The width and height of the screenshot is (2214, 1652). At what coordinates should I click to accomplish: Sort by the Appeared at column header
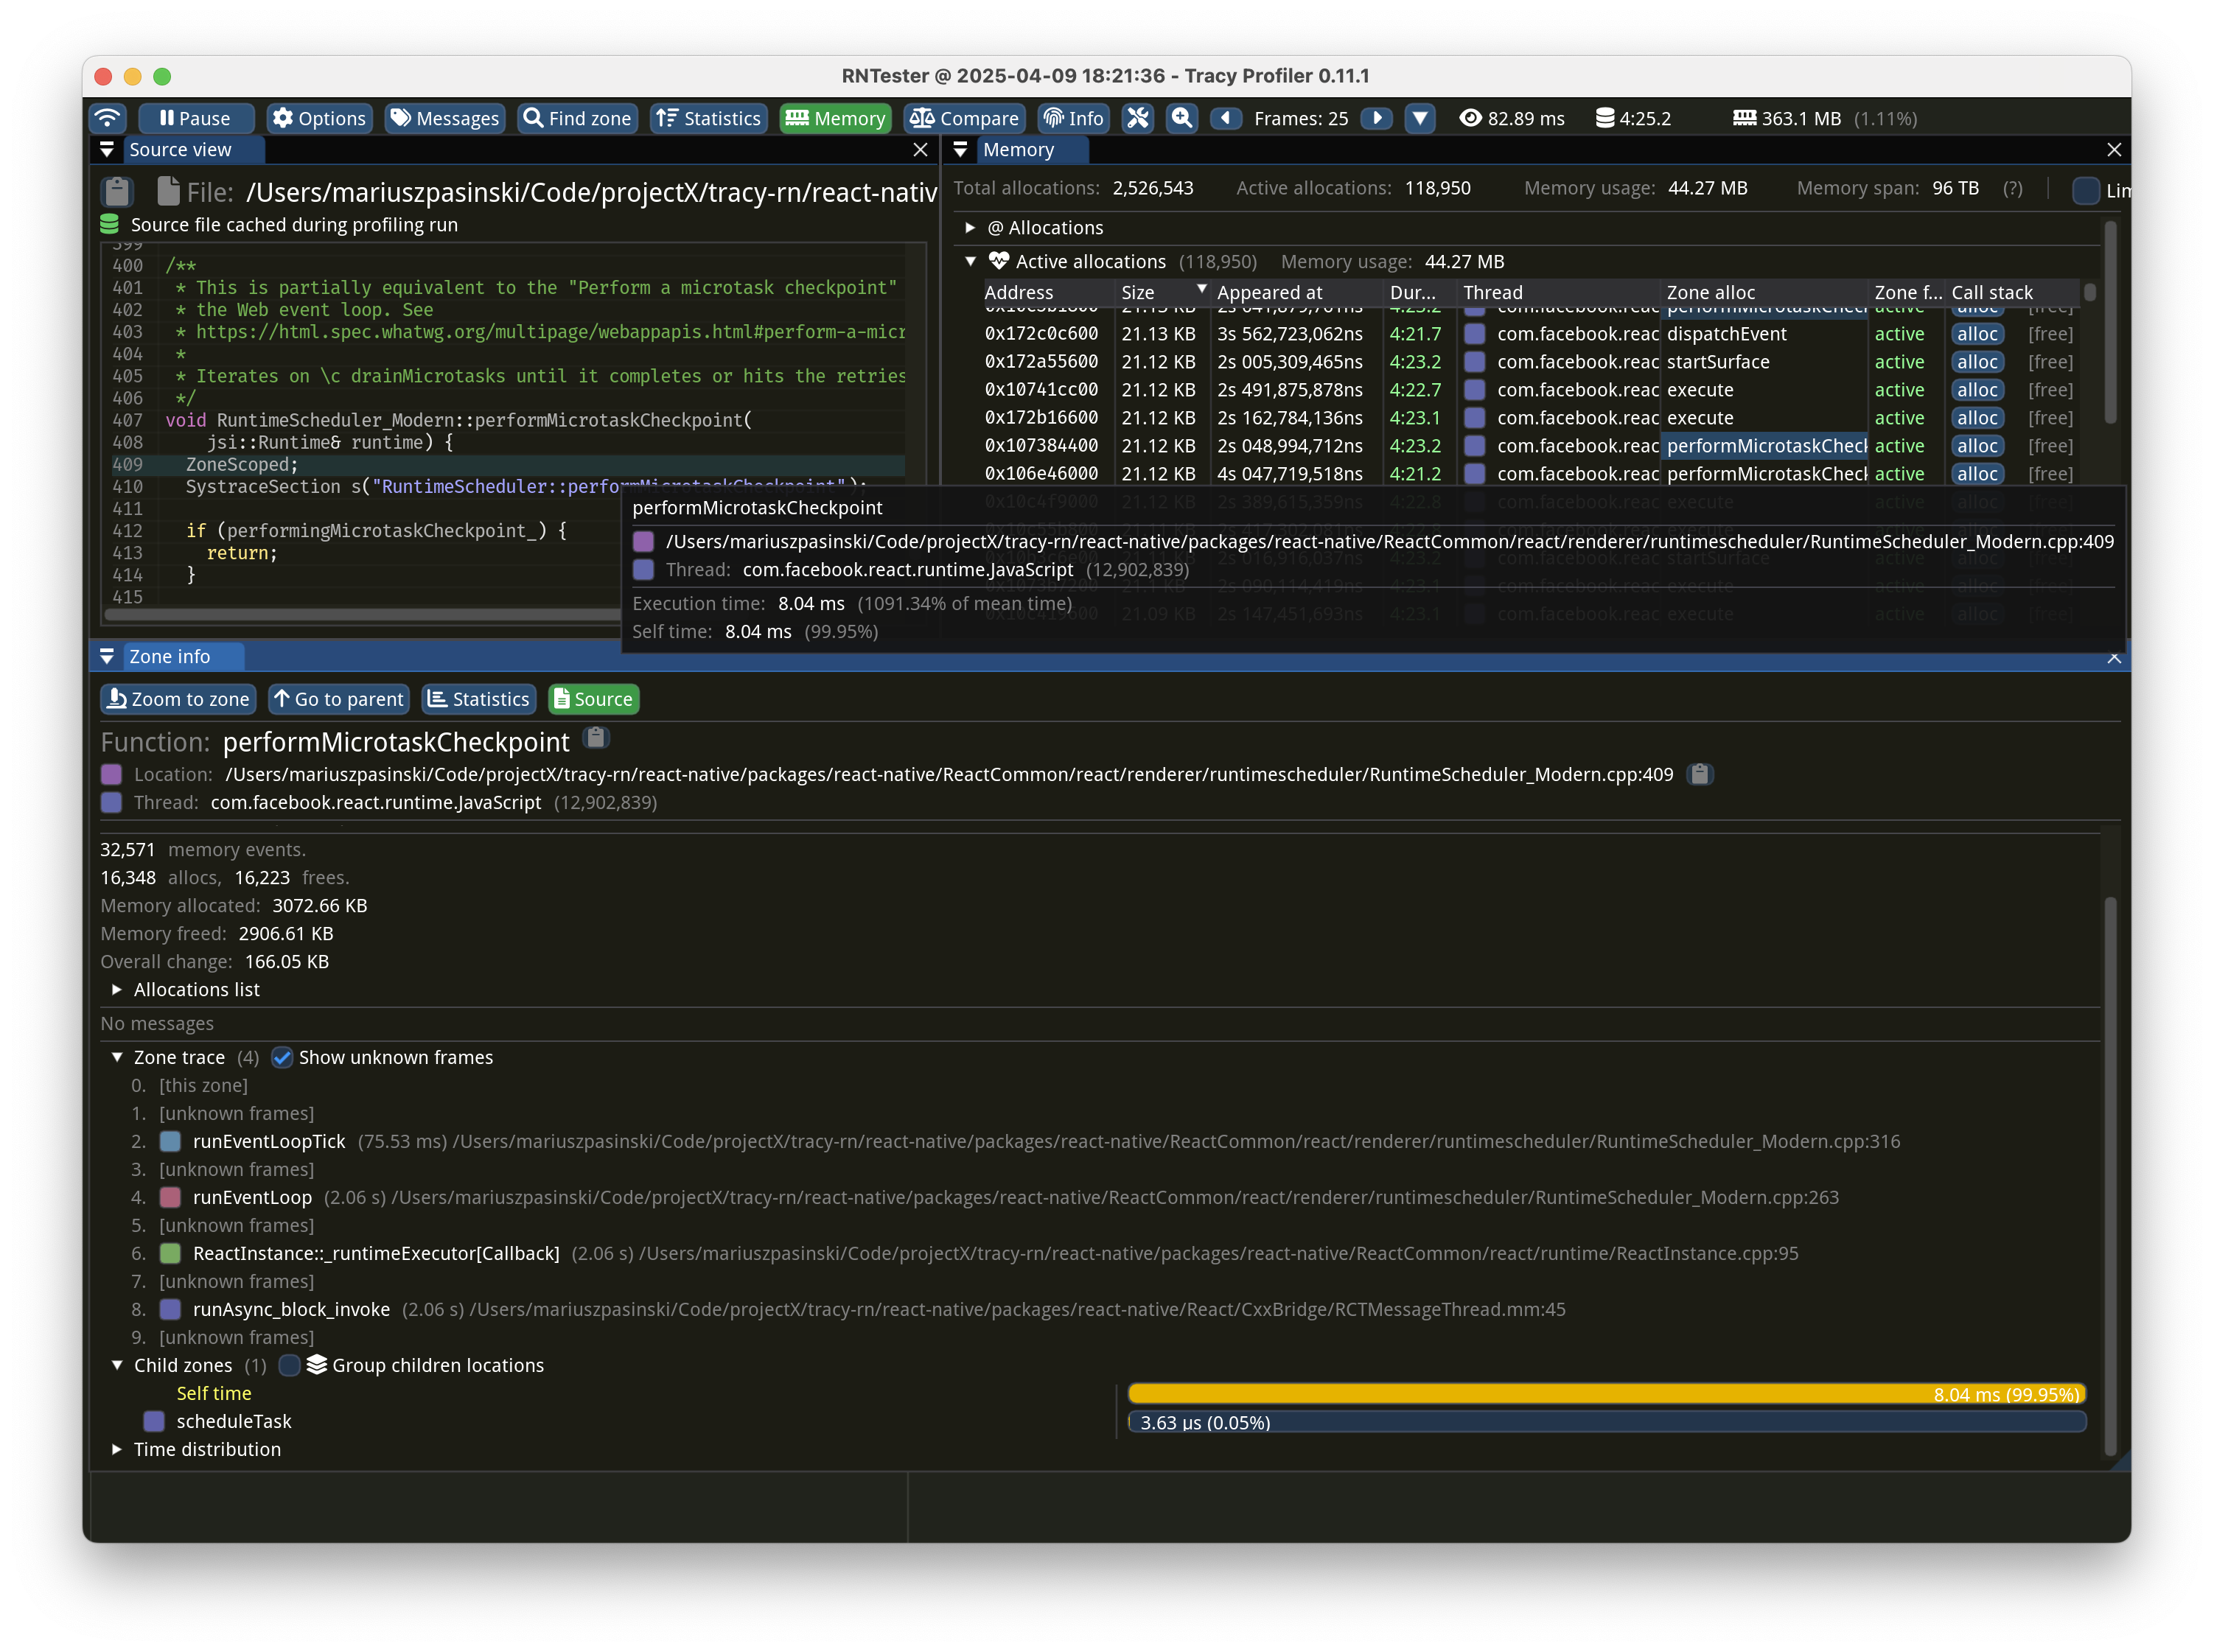(1297, 292)
